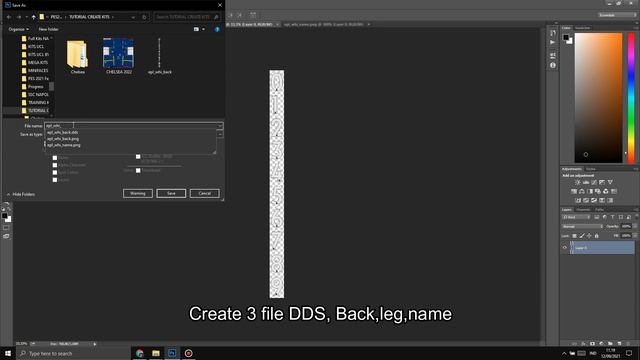Toggle the Thumbnail checkbox
The image size is (640, 360).
[138, 171]
